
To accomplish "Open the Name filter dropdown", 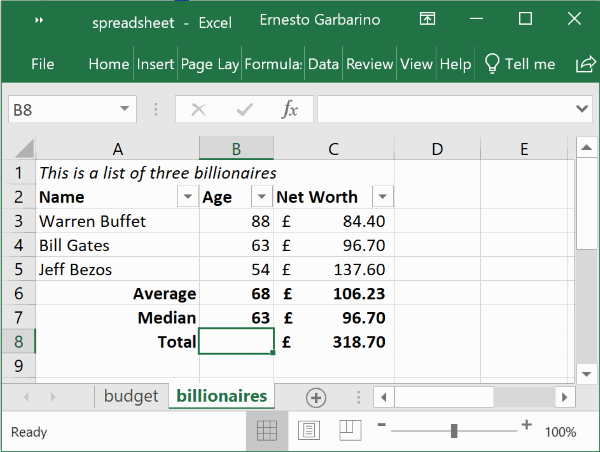I will [188, 197].
